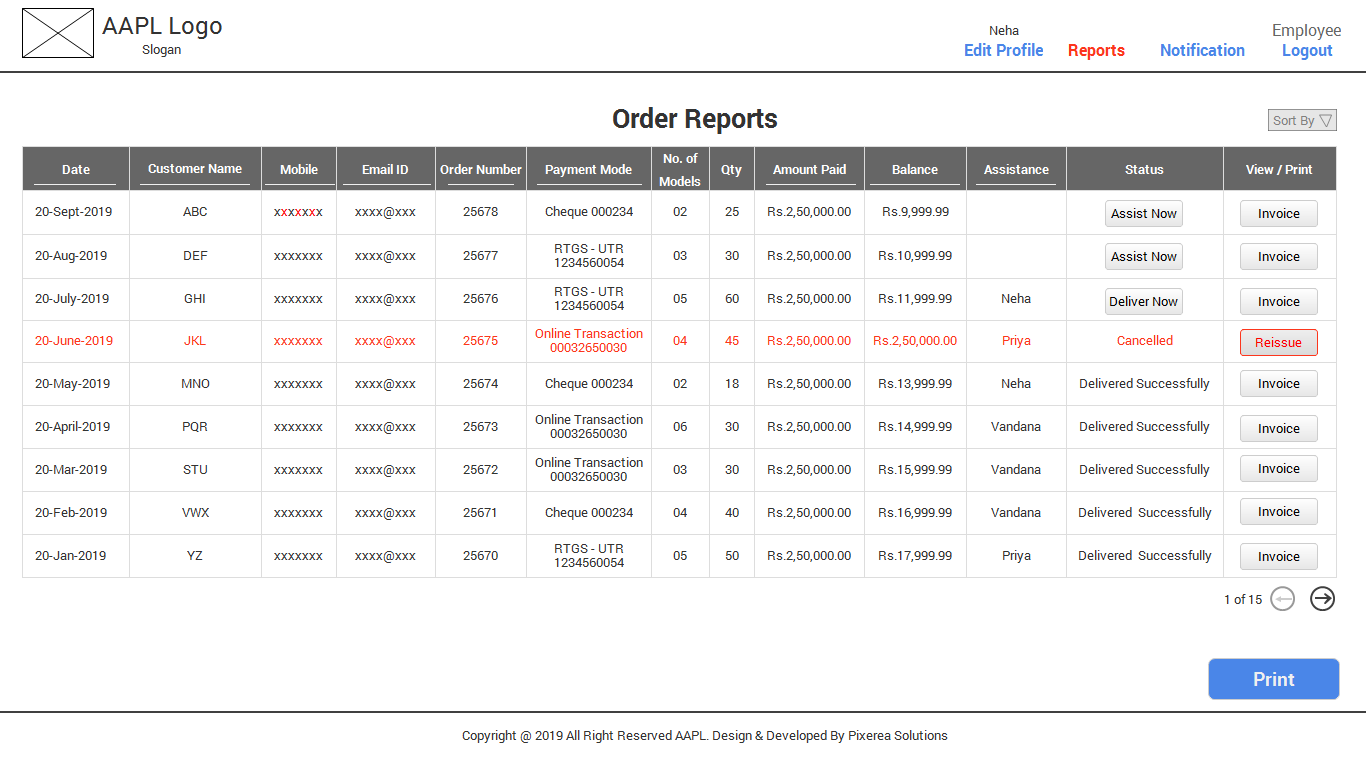Click the Customer Name column header
The image size is (1366, 758).
(x=195, y=169)
